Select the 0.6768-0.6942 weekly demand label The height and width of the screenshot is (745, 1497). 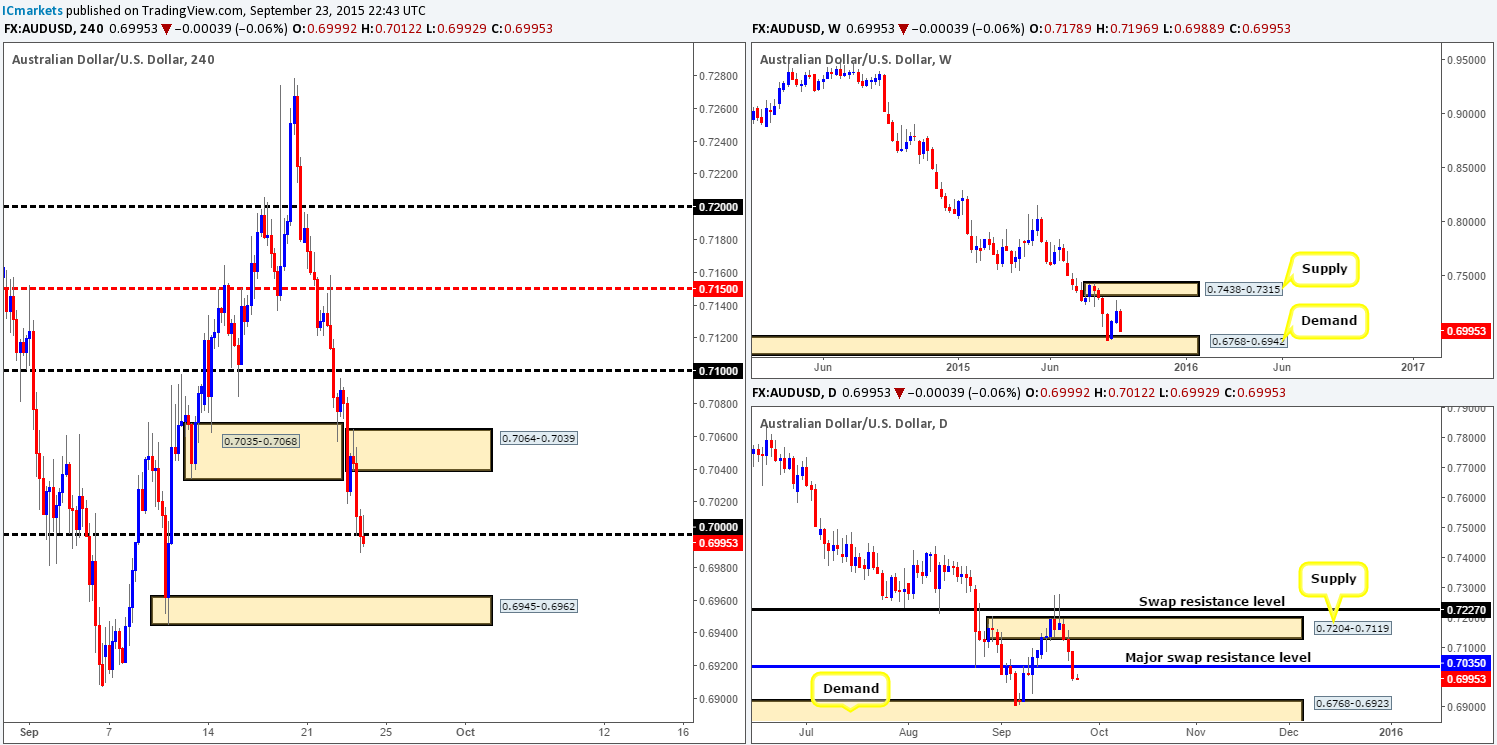pos(1250,340)
